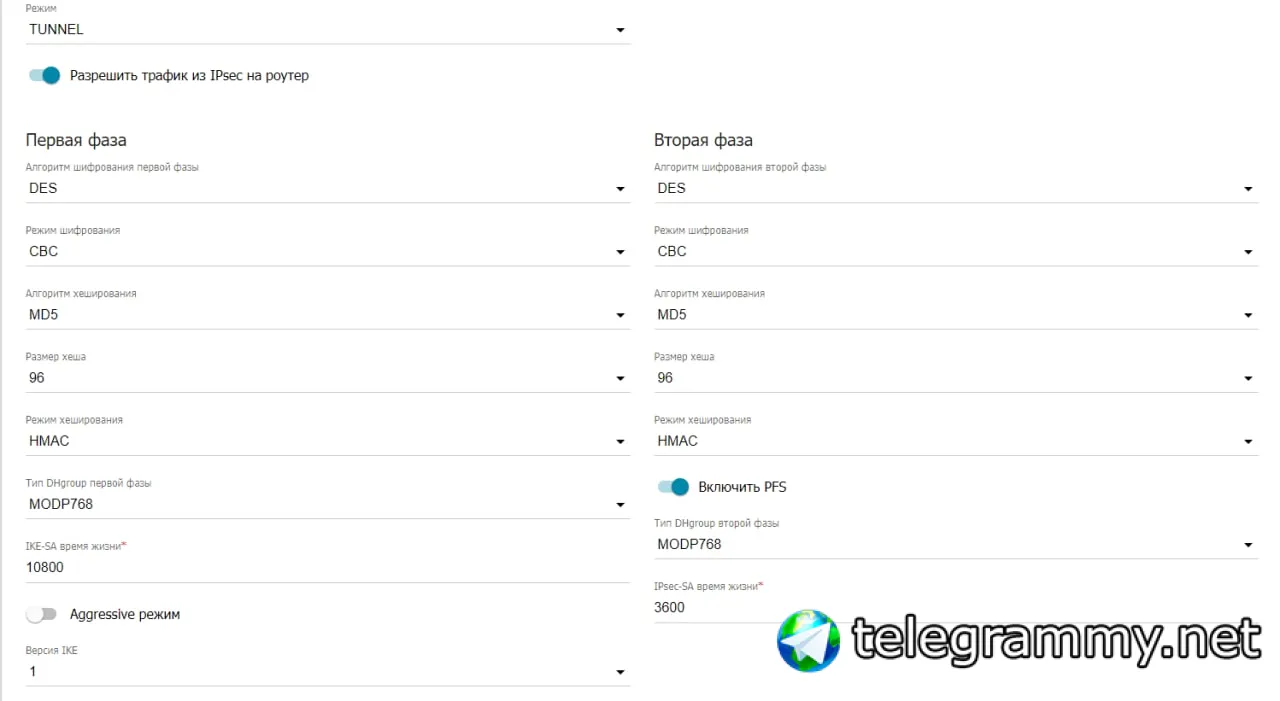This screenshot has height=701, width=1280.
Task: Open second phase CBC encryption mode dropdown
Action: coord(956,252)
